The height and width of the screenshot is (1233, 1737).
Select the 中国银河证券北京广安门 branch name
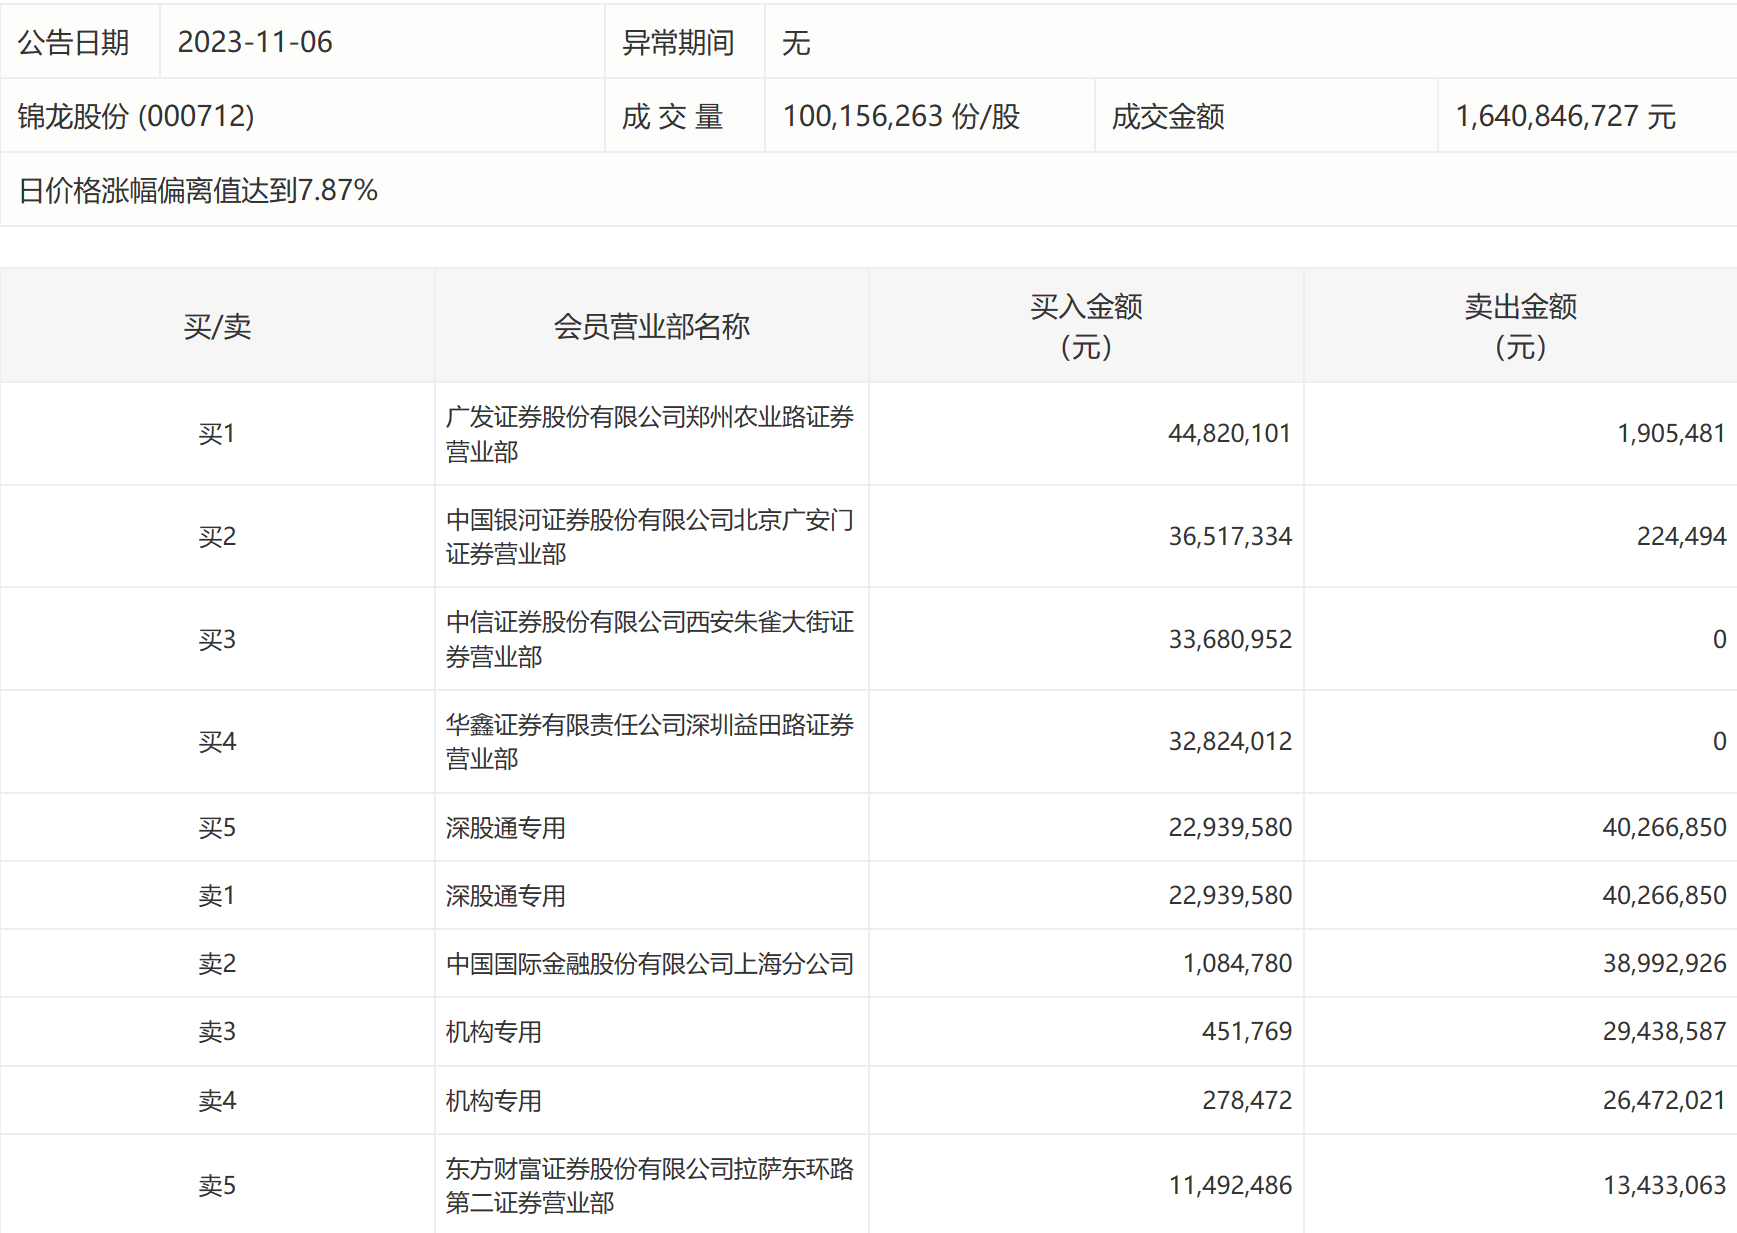649,537
